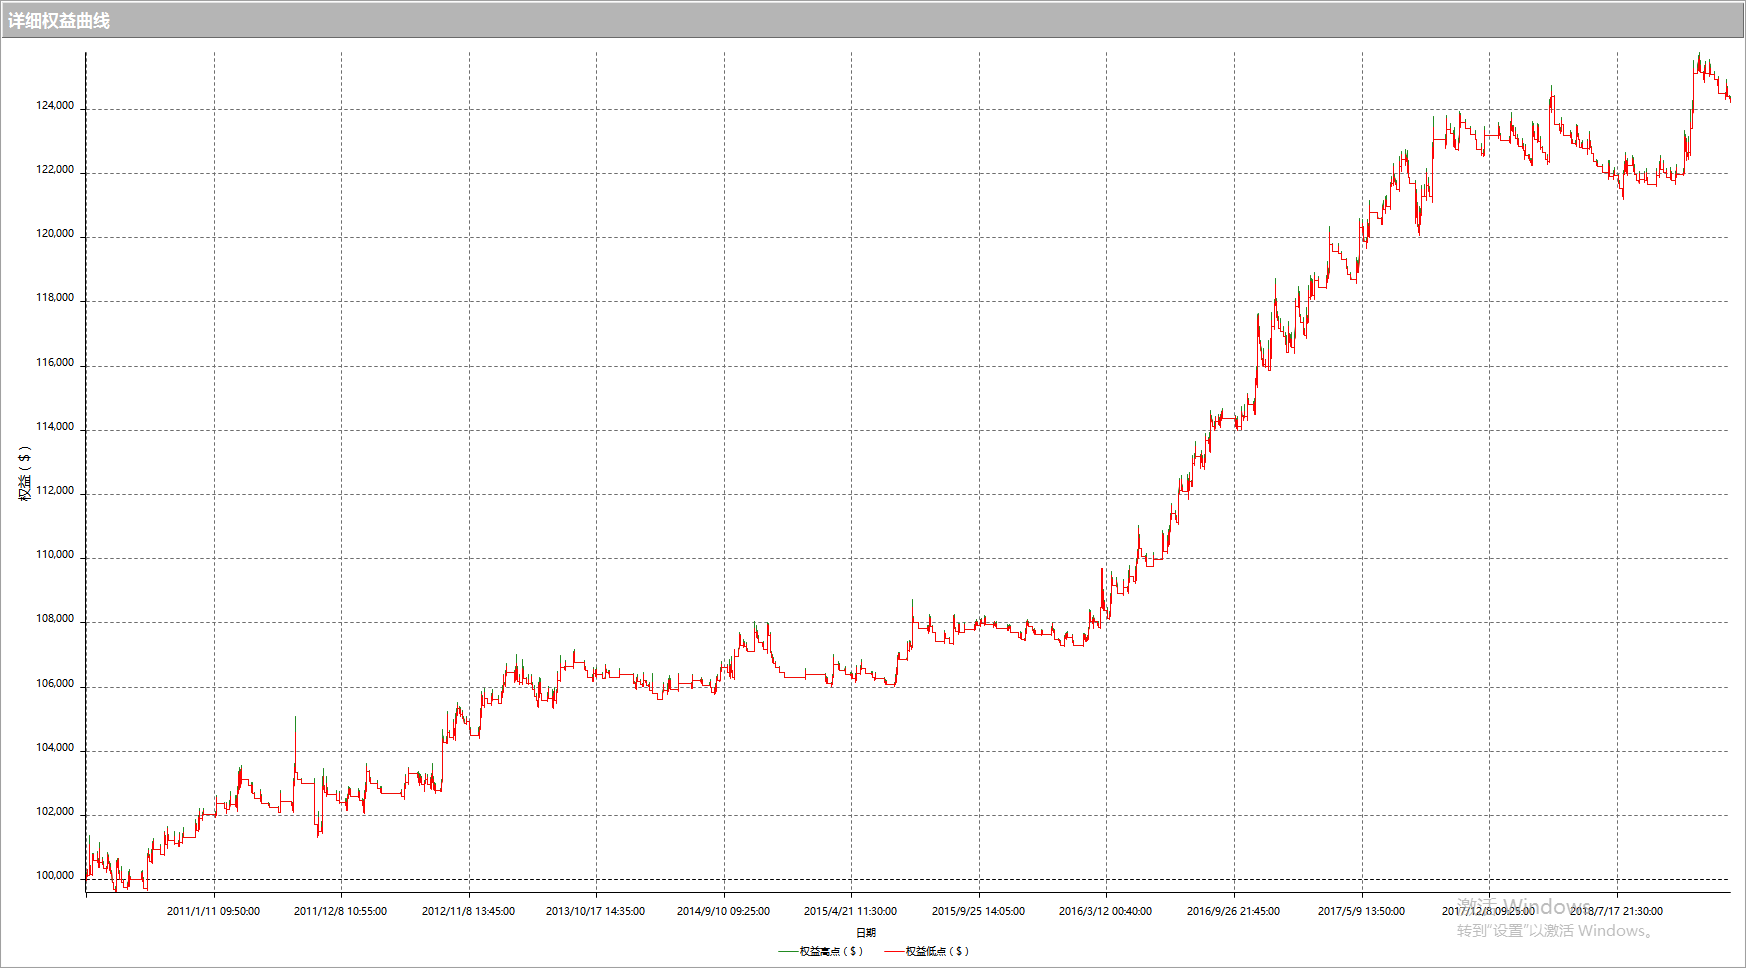This screenshot has height=968, width=1746.
Task: Click the 权益 ($) y-axis title
Action: [x=25, y=473]
